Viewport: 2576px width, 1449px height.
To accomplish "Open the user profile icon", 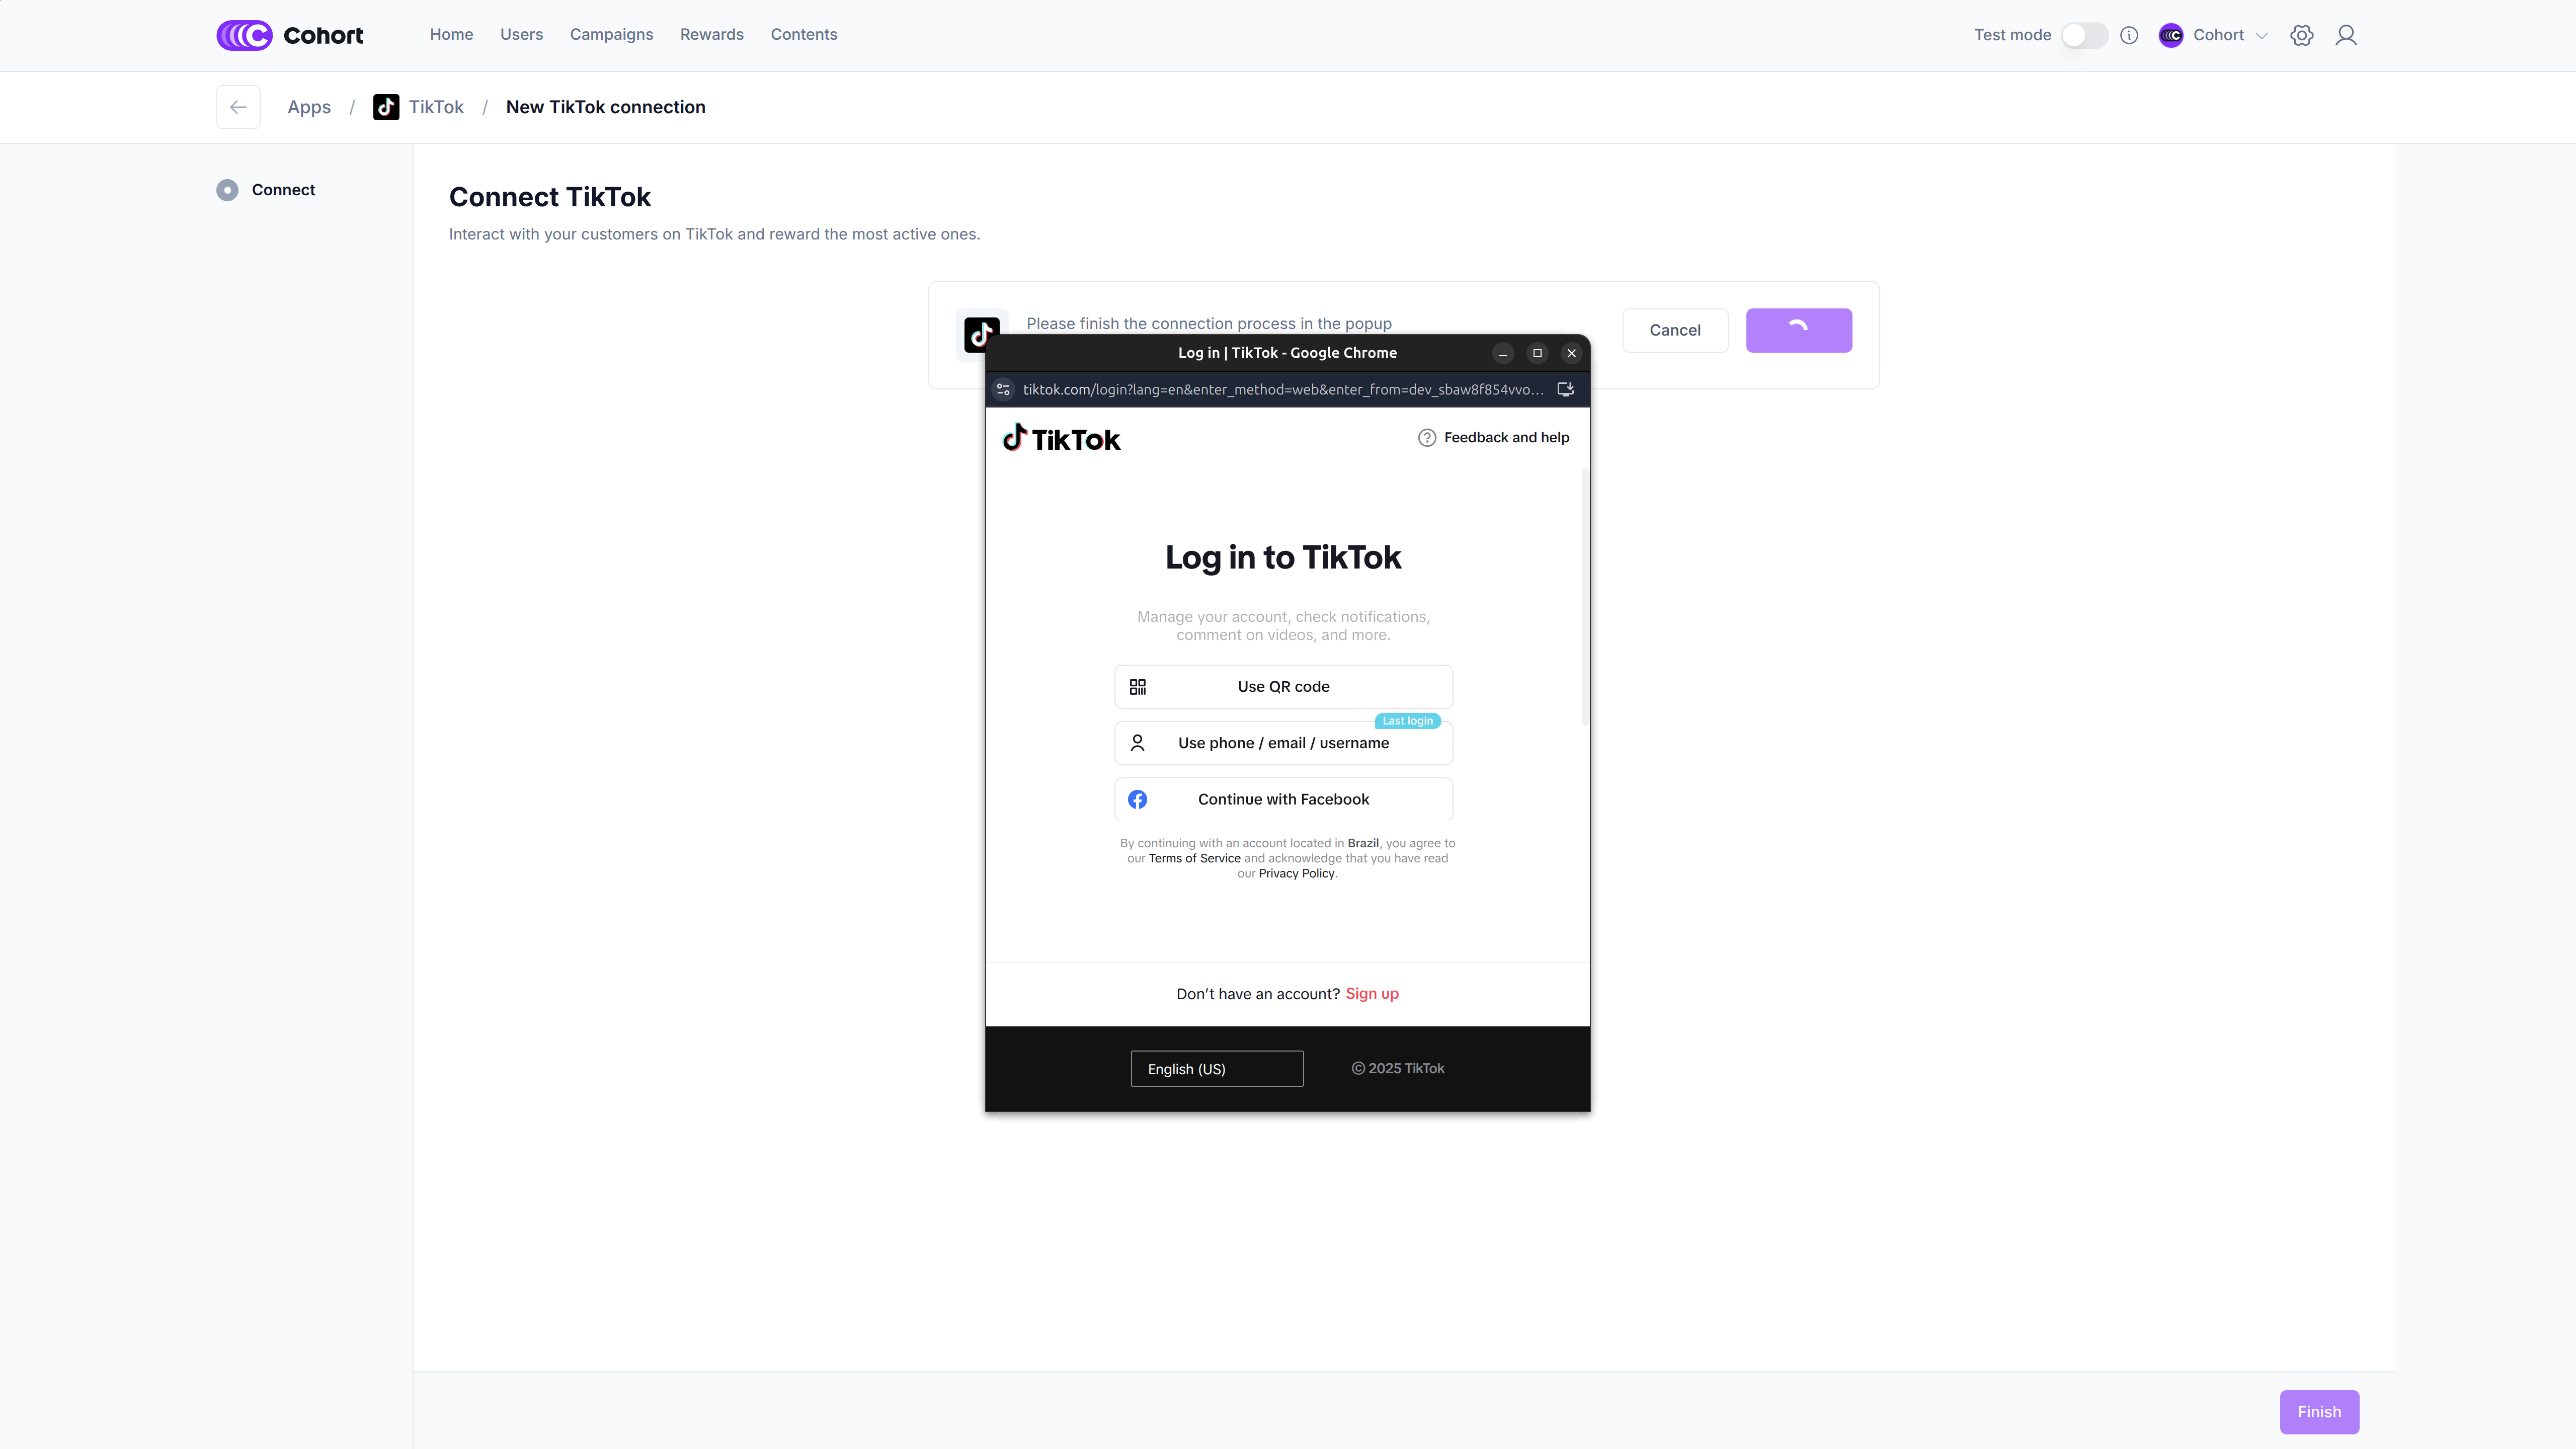I will 2345,35.
